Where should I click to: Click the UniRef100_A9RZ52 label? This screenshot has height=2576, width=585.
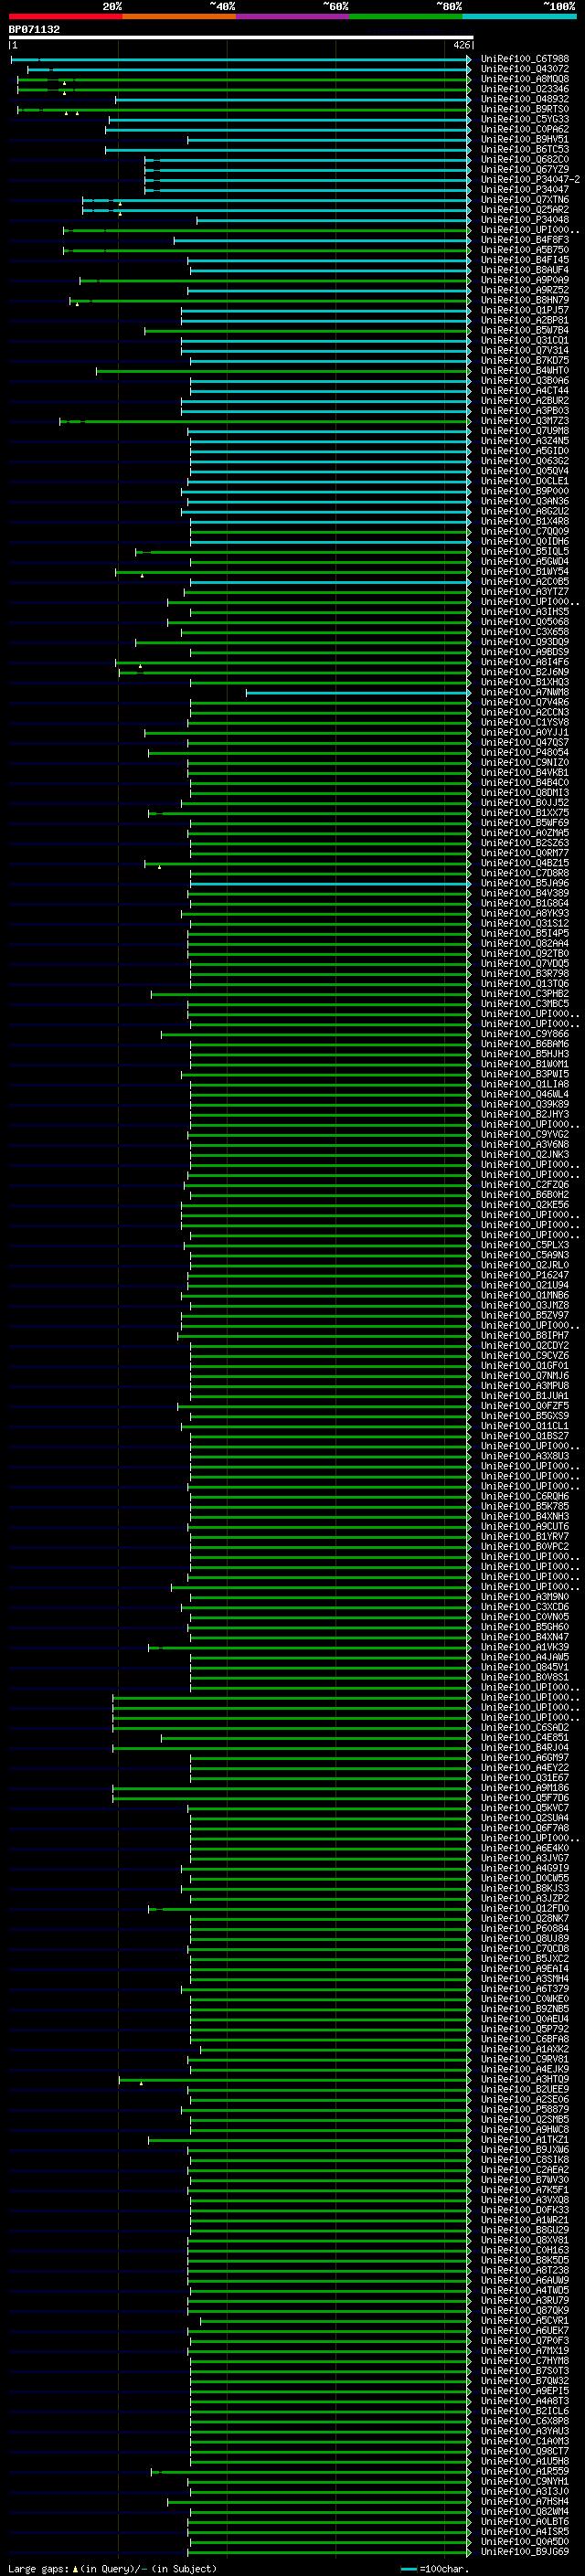[x=525, y=290]
